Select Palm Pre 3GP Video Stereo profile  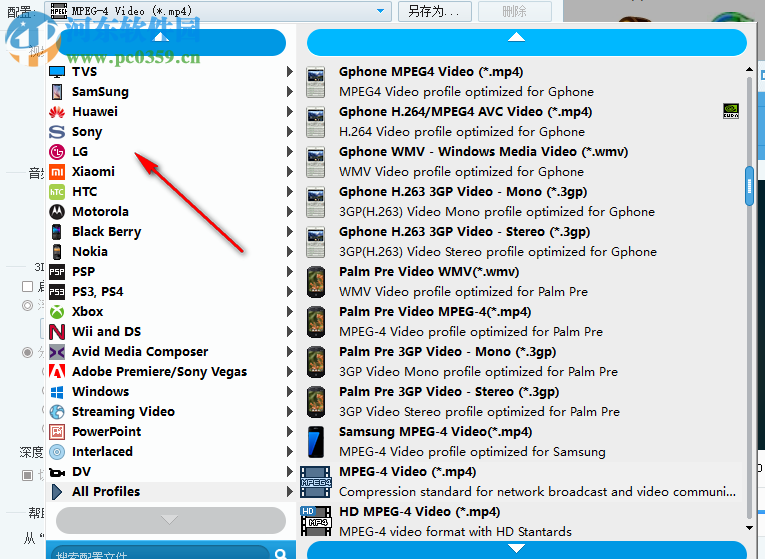[522, 402]
